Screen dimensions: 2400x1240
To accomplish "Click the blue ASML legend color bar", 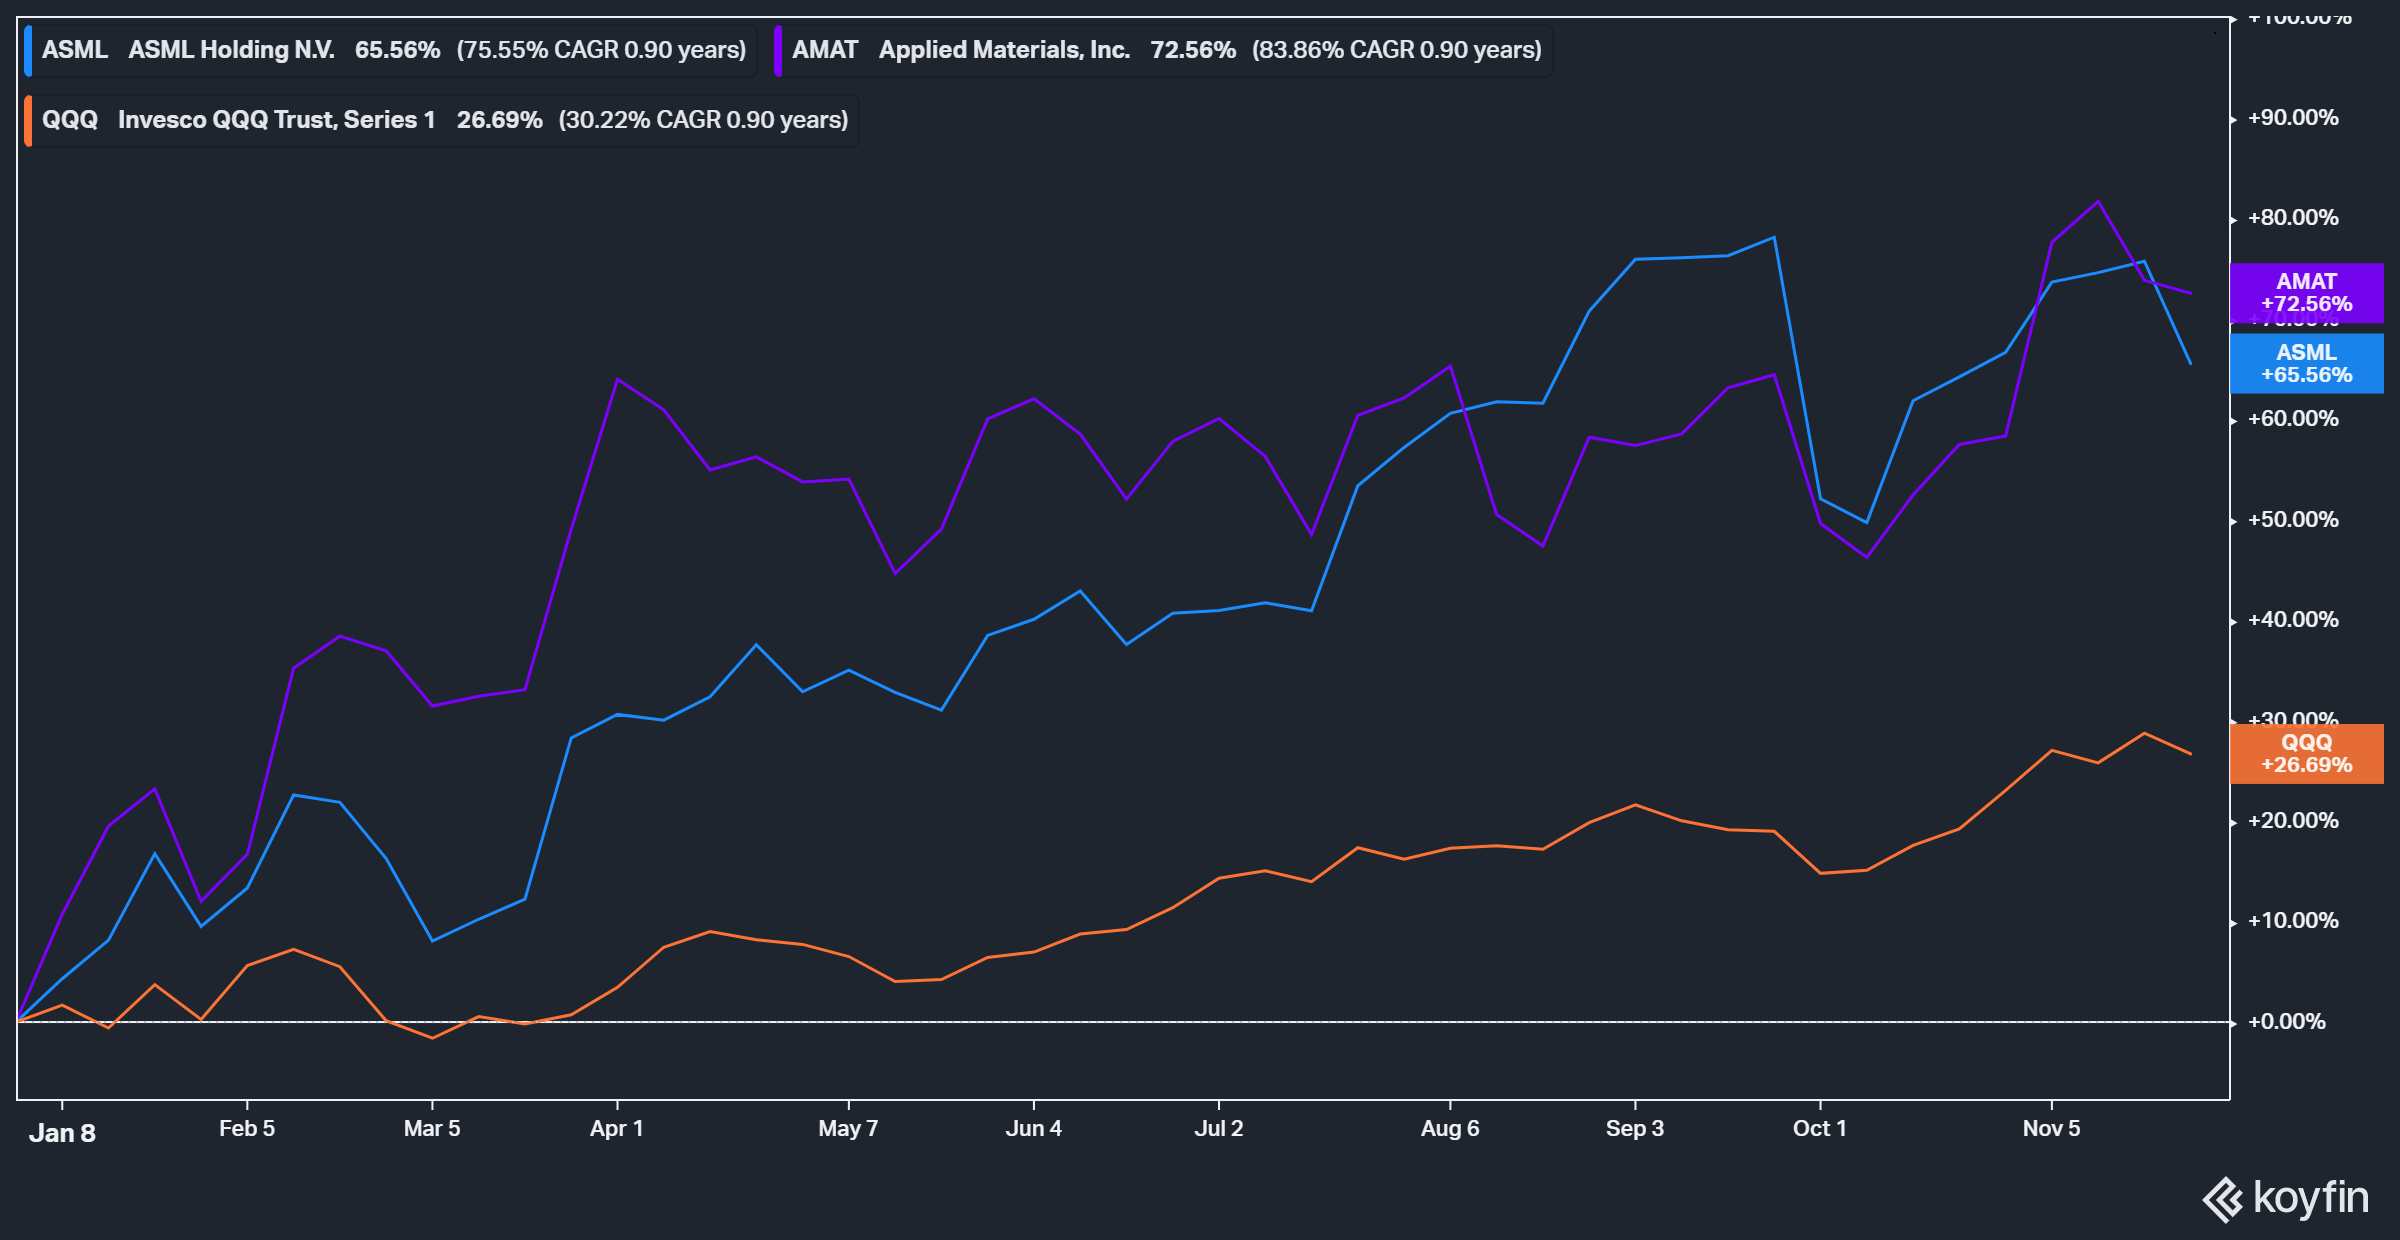I will click(28, 50).
